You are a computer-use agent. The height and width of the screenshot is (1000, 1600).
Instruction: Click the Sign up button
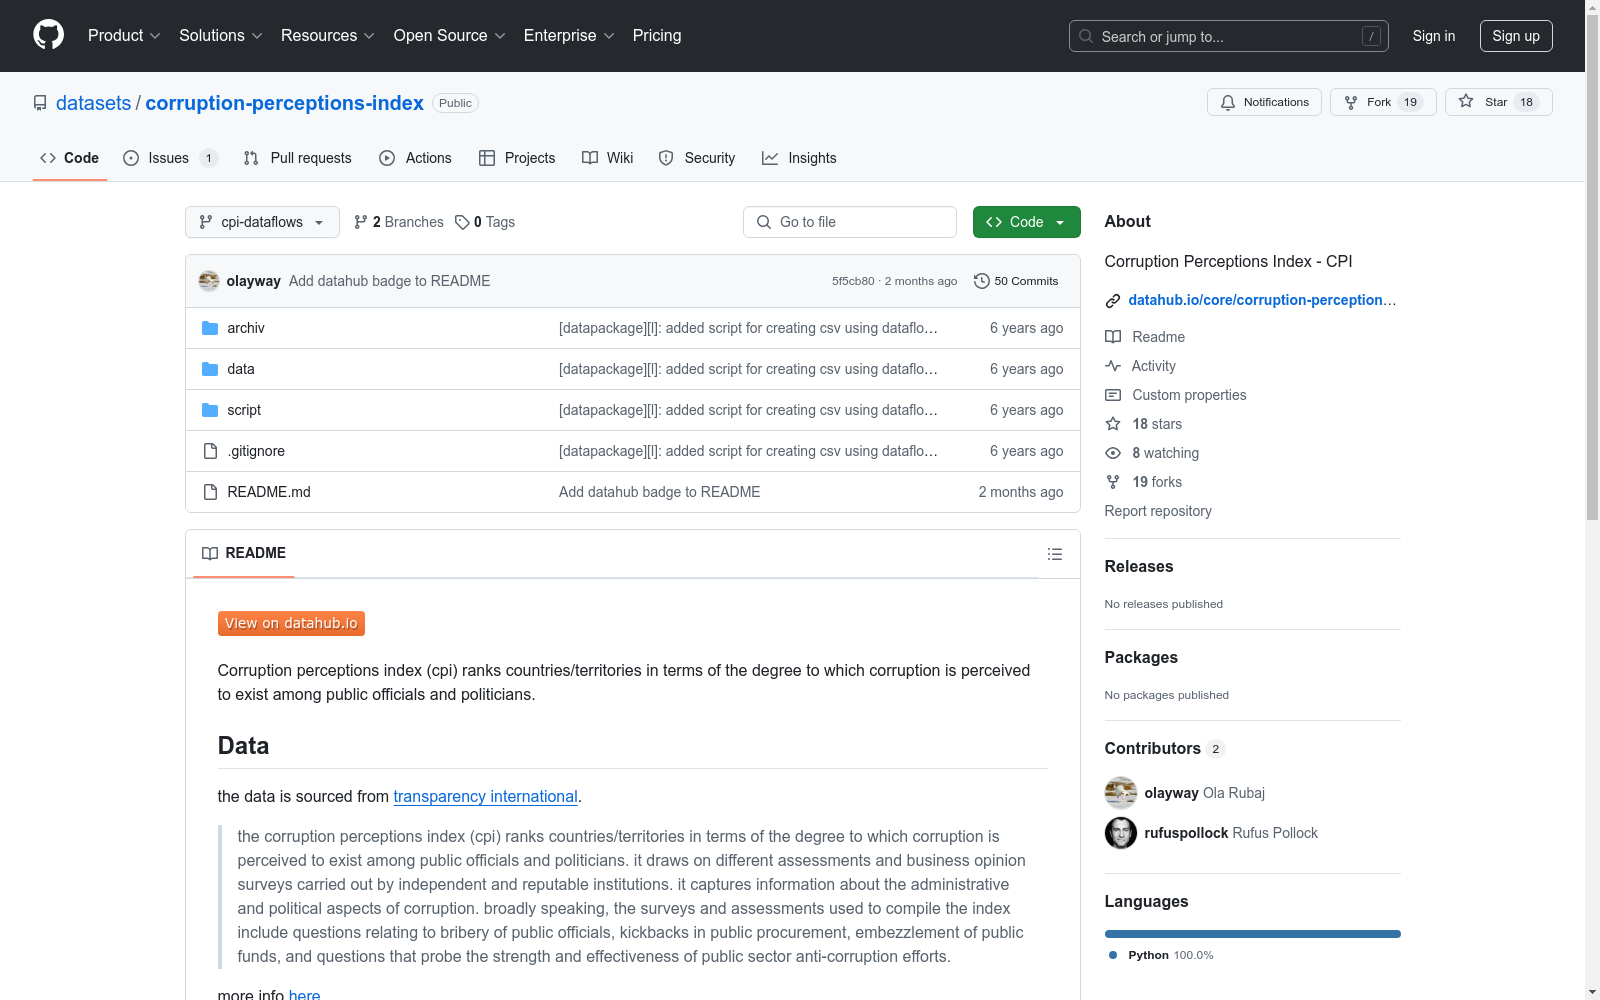(1516, 36)
